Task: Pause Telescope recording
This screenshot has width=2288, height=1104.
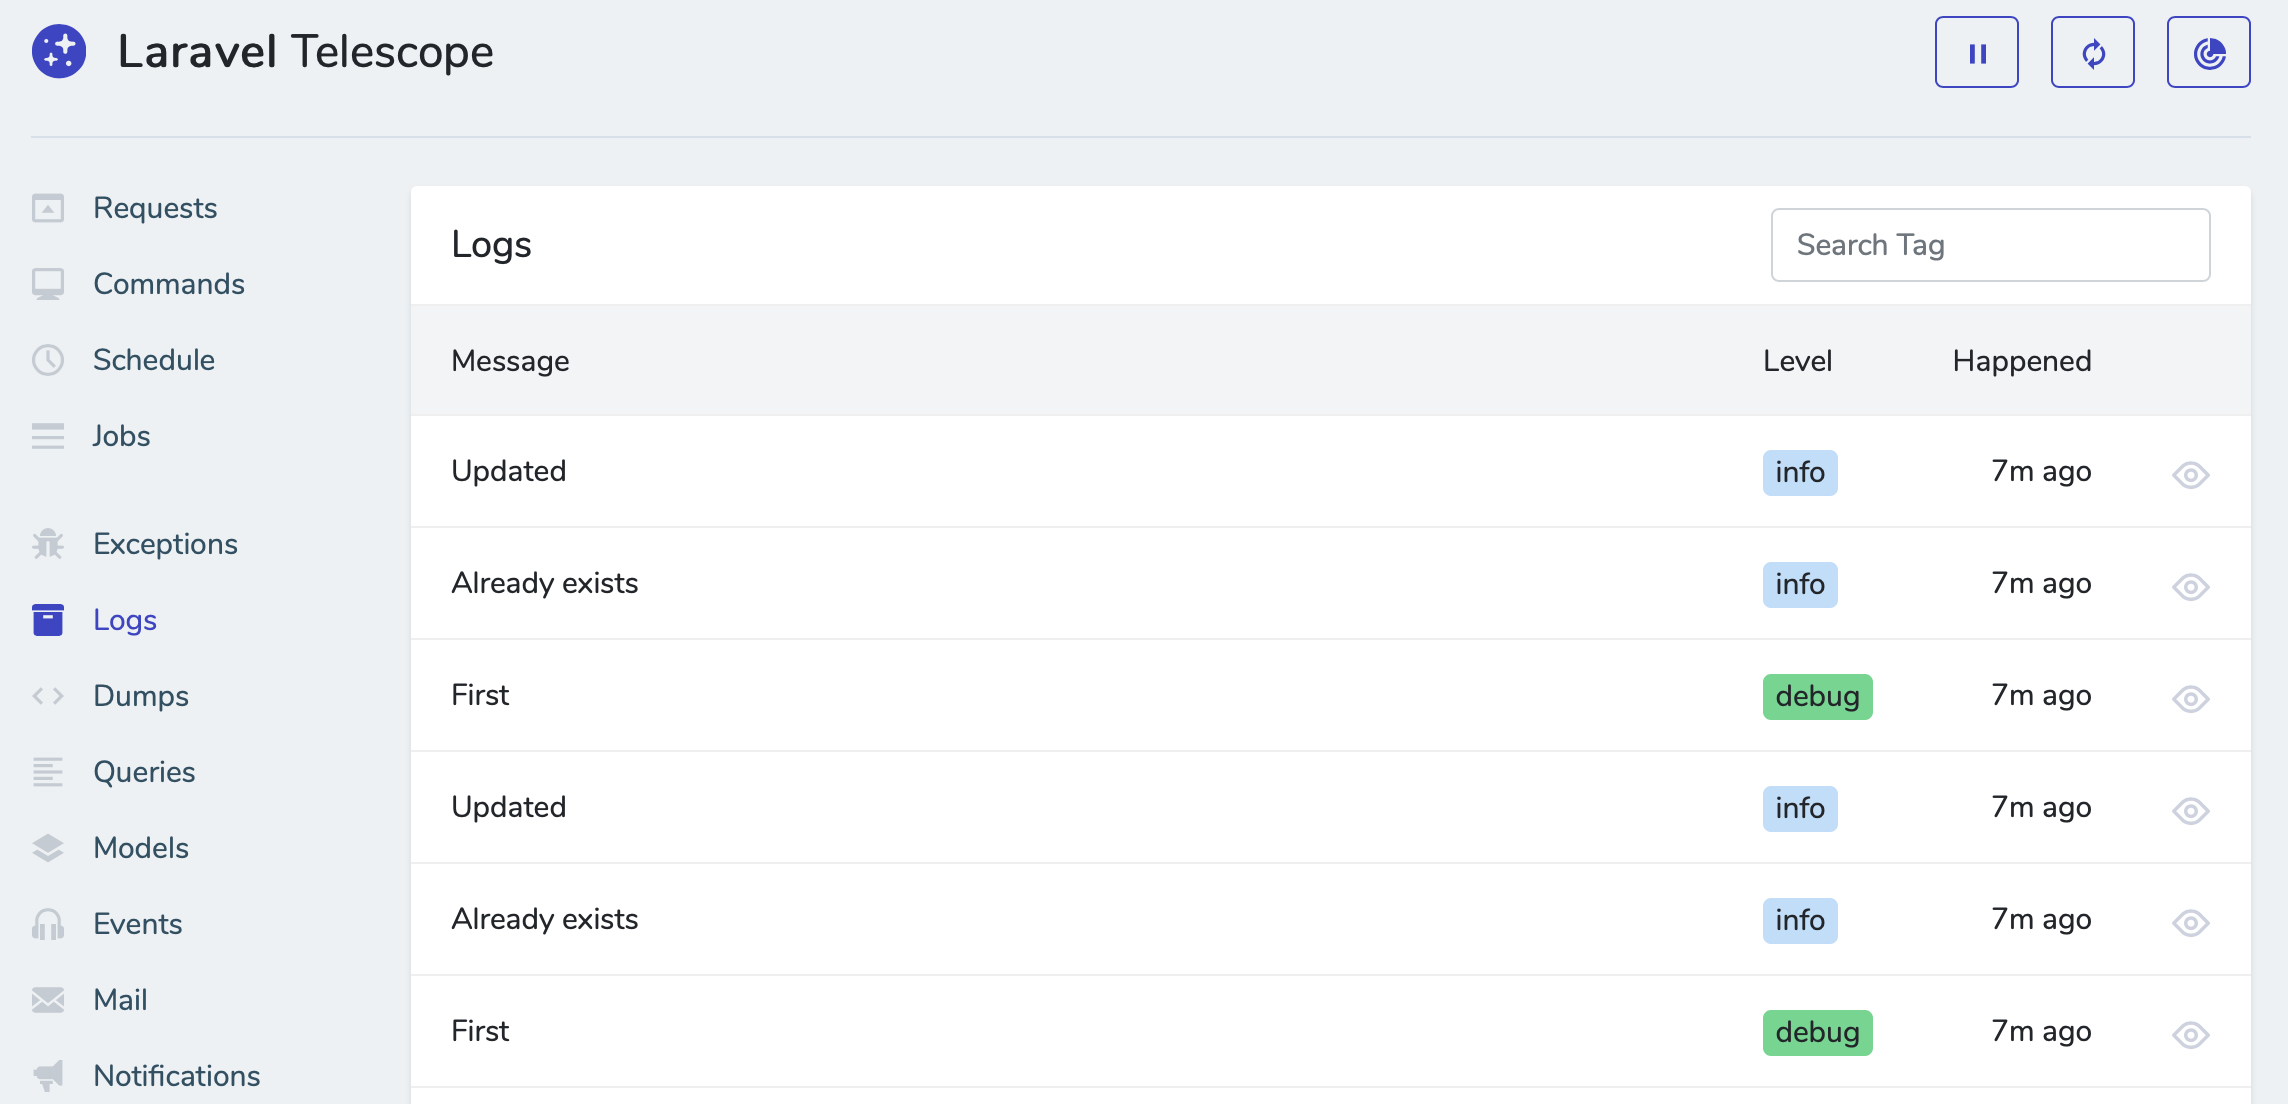Action: (x=1976, y=52)
